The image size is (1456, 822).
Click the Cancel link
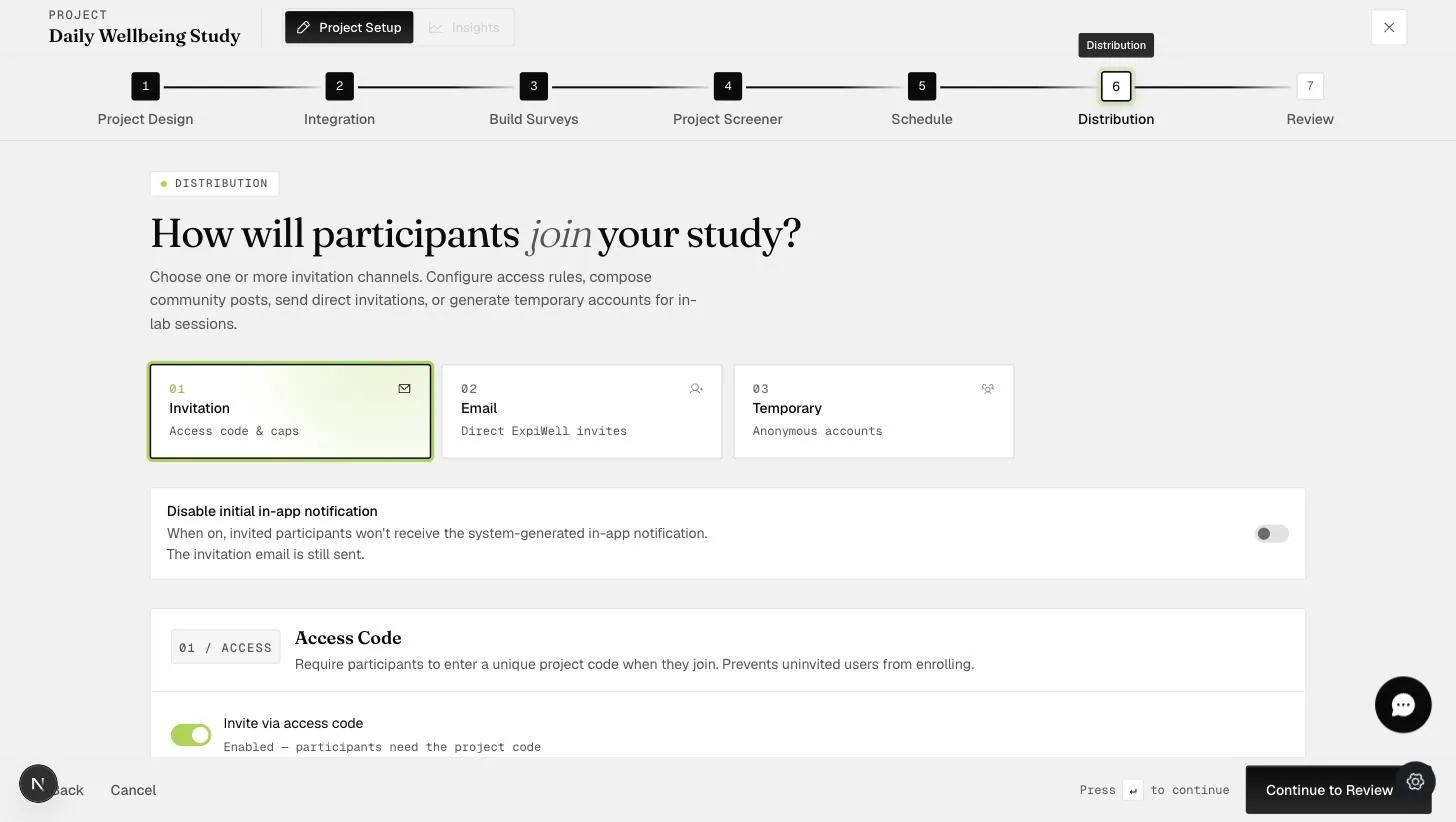point(133,790)
